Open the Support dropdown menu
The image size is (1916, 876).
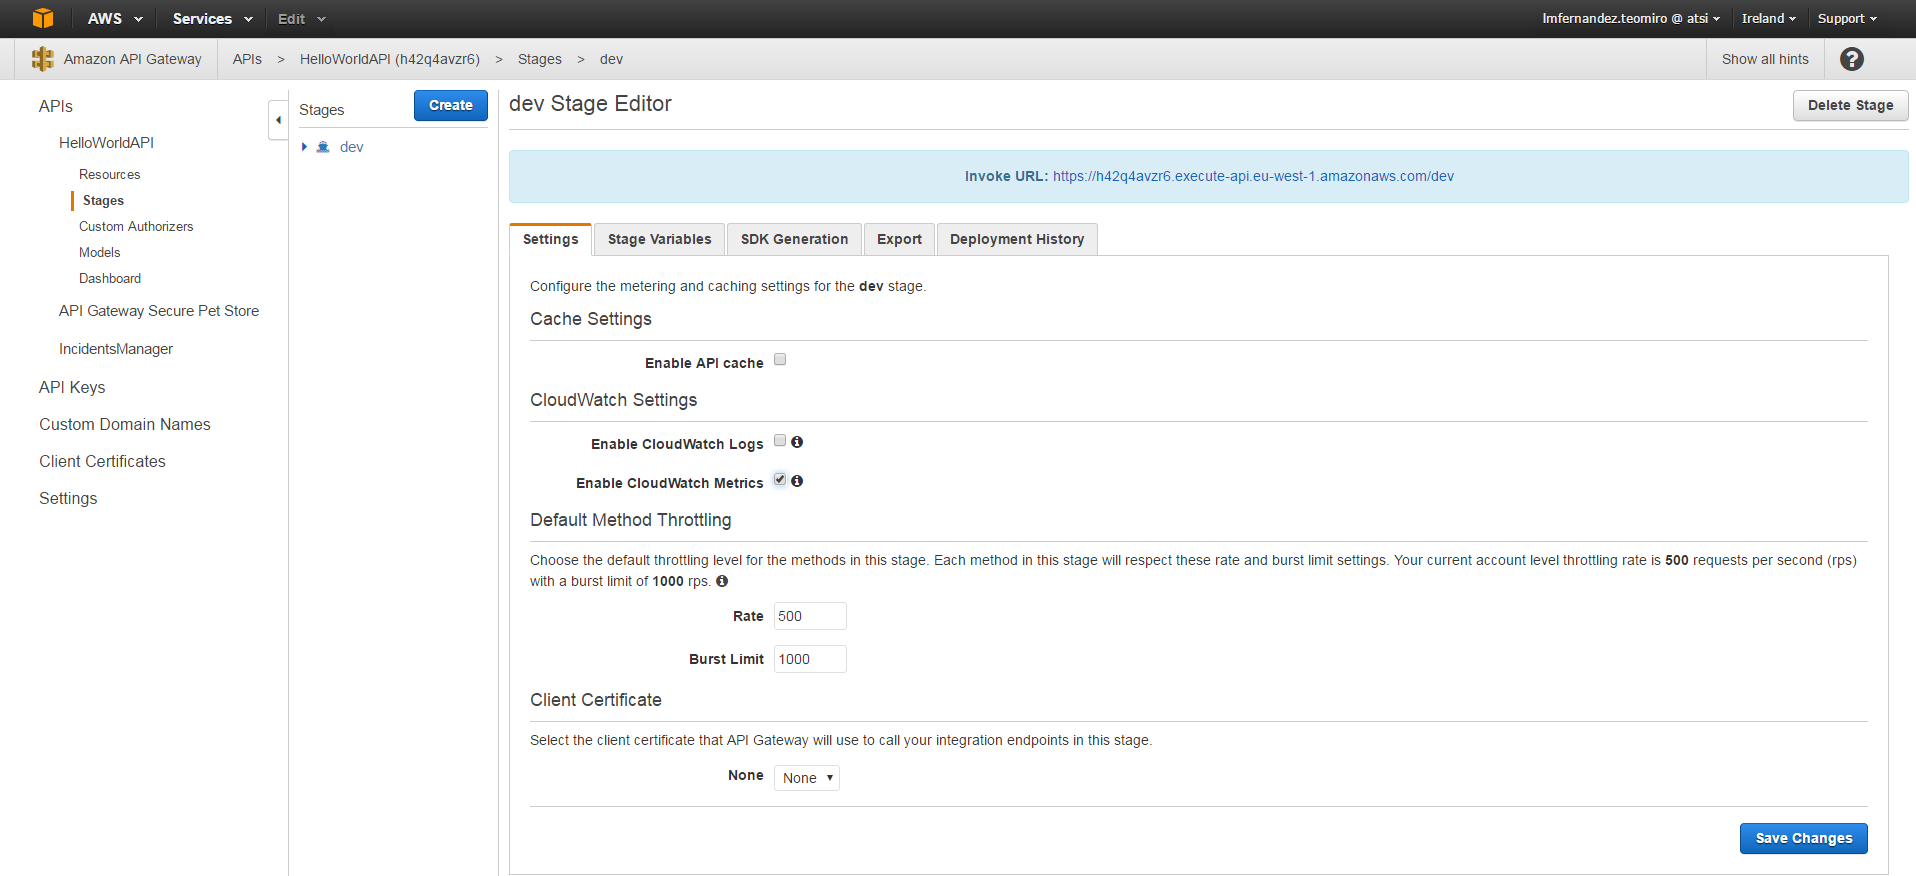[1847, 18]
